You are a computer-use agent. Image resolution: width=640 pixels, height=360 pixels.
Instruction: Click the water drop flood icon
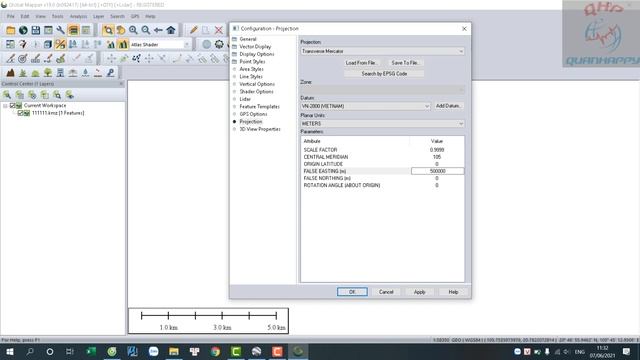point(85,73)
